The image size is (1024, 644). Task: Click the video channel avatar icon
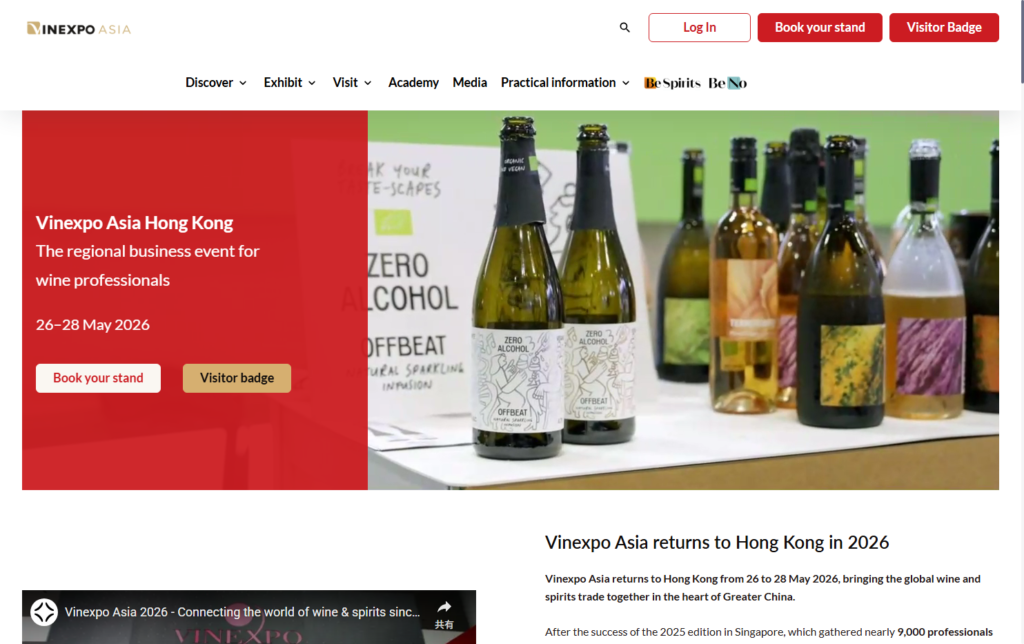44,612
